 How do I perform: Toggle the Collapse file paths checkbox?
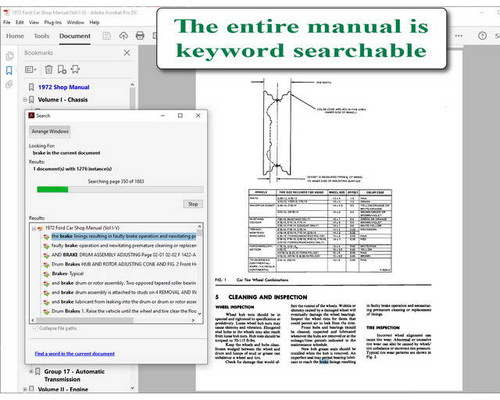point(35,328)
